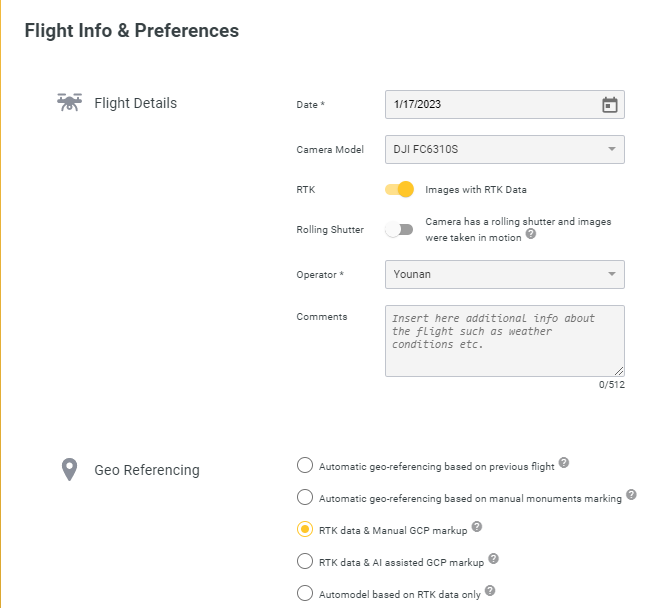Select the RTK data & Manual GCP markup option
The image size is (670, 608).
coord(305,529)
